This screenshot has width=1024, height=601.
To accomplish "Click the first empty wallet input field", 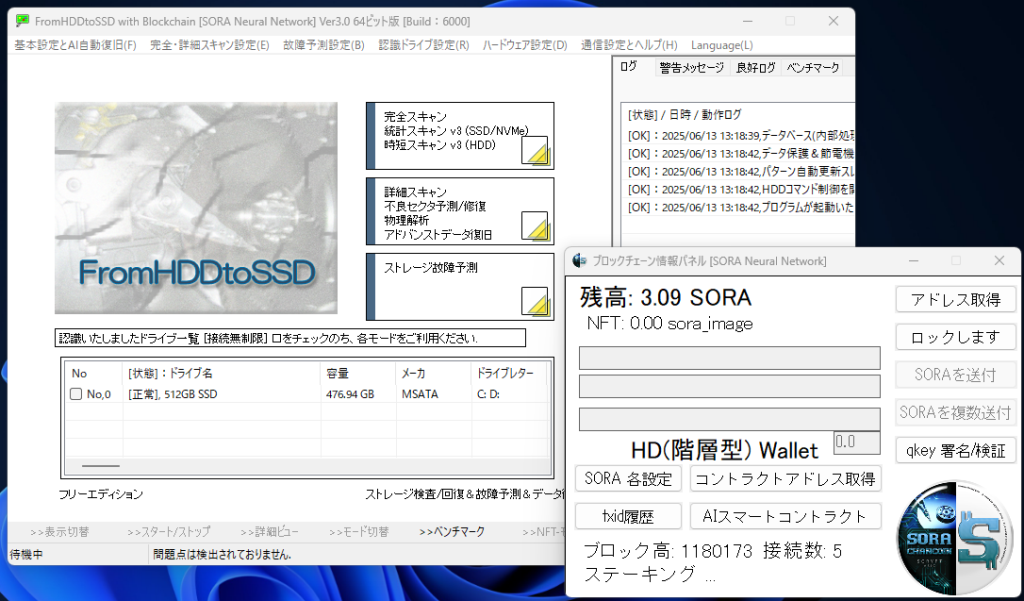I will 729,358.
